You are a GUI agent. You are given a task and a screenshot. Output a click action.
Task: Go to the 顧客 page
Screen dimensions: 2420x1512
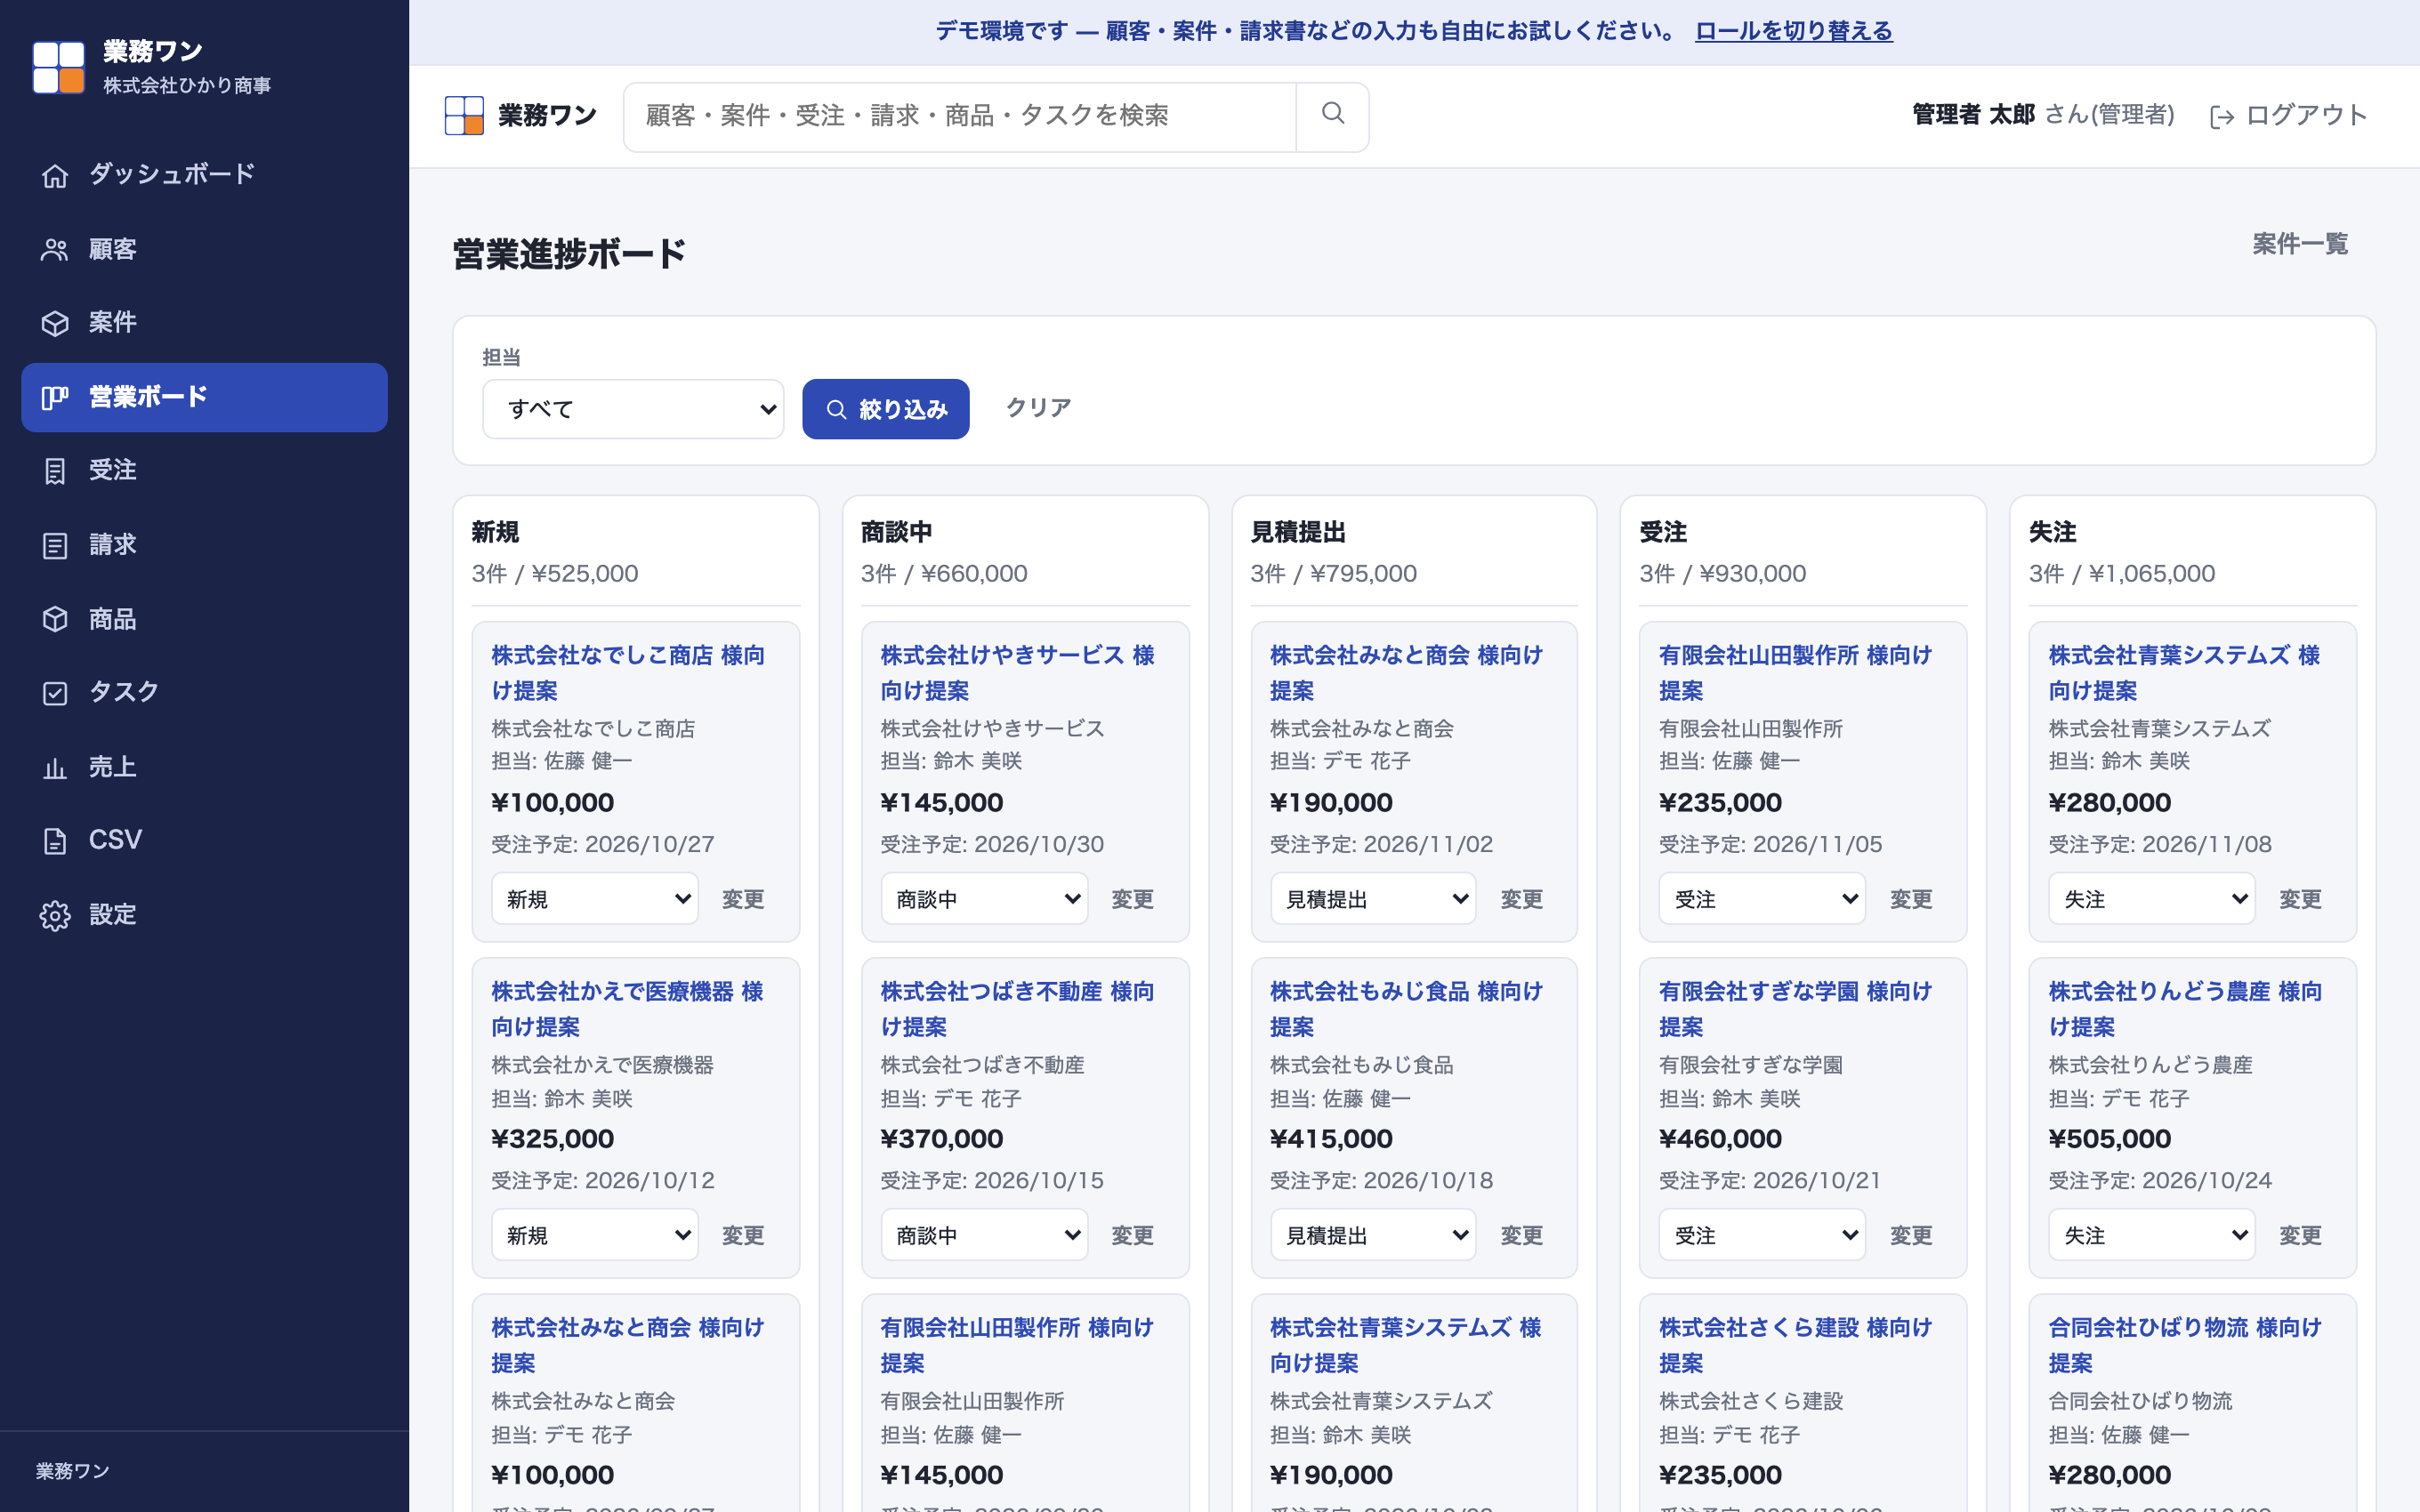(204, 249)
